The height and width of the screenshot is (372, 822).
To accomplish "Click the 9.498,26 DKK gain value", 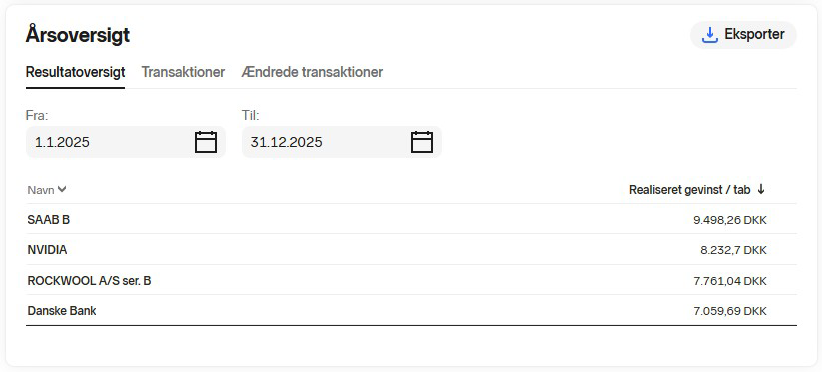I will (x=730, y=220).
